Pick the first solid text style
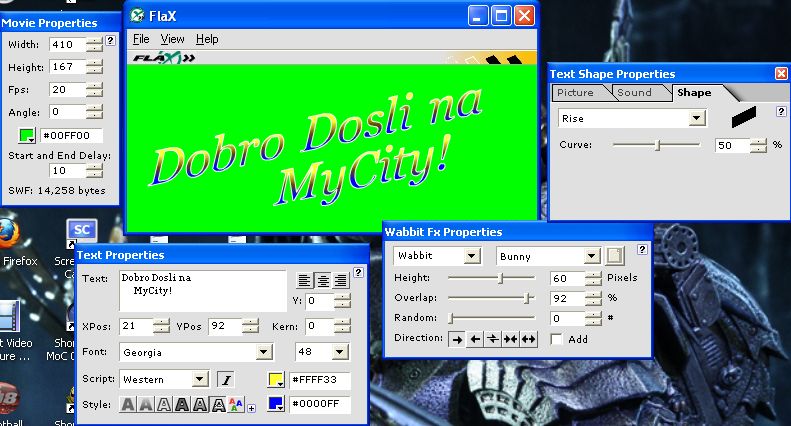 [128, 404]
